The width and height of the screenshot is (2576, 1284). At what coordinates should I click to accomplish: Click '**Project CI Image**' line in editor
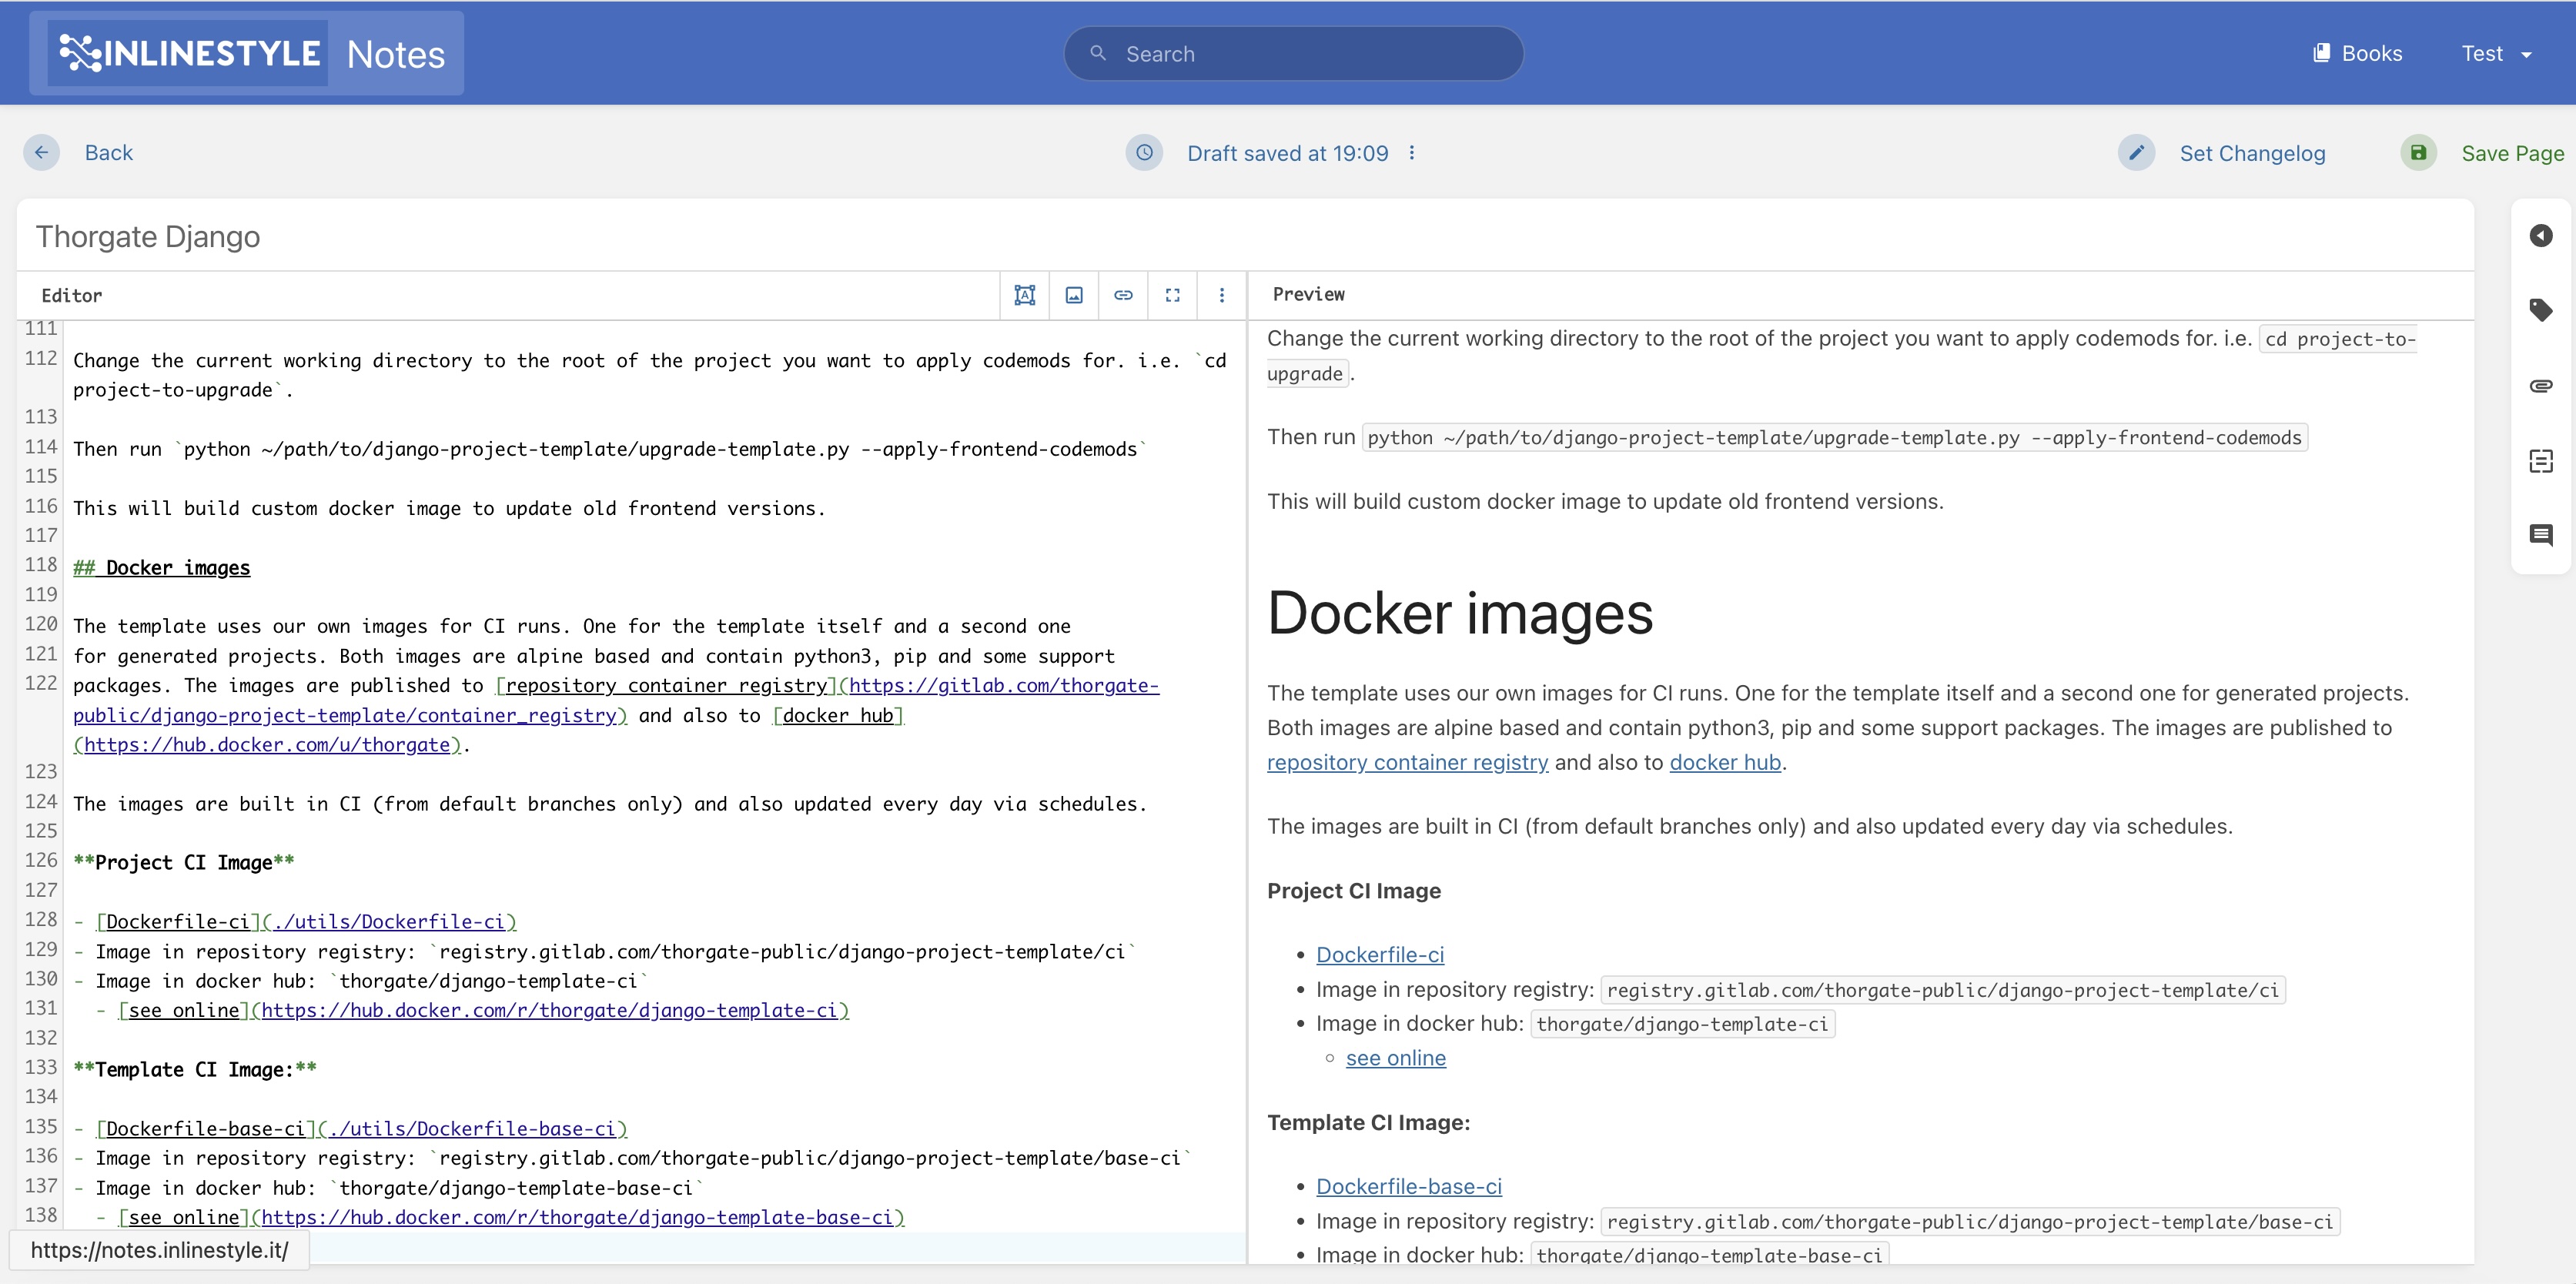[184, 862]
